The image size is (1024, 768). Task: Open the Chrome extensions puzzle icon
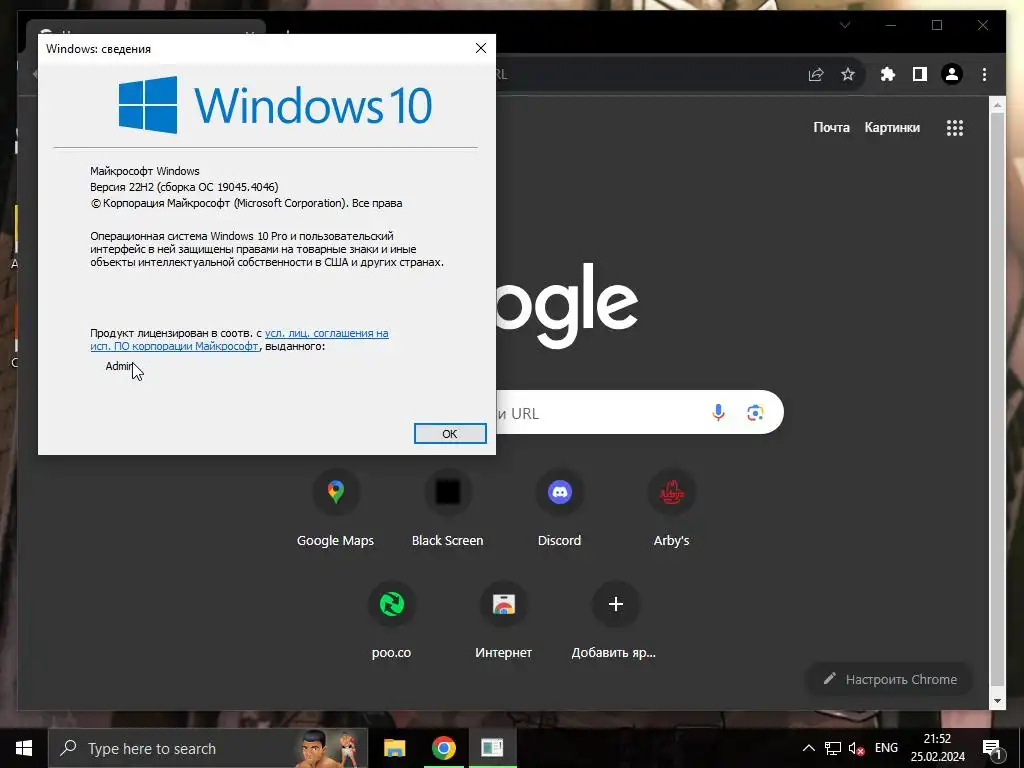pos(887,74)
